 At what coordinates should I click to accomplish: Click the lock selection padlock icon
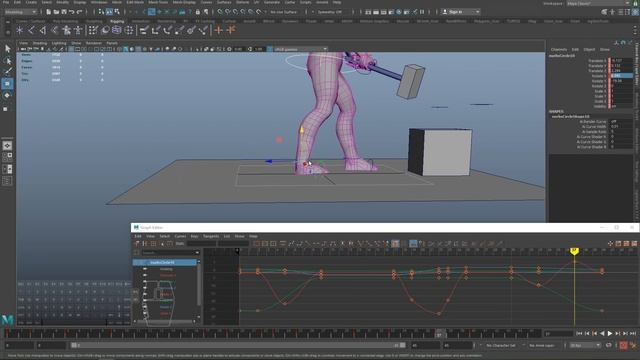click(x=198, y=12)
